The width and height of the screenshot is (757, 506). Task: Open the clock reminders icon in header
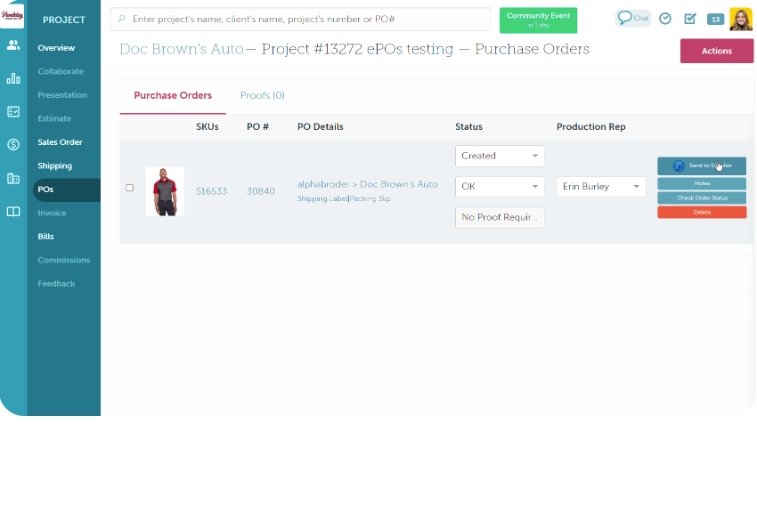pos(665,19)
